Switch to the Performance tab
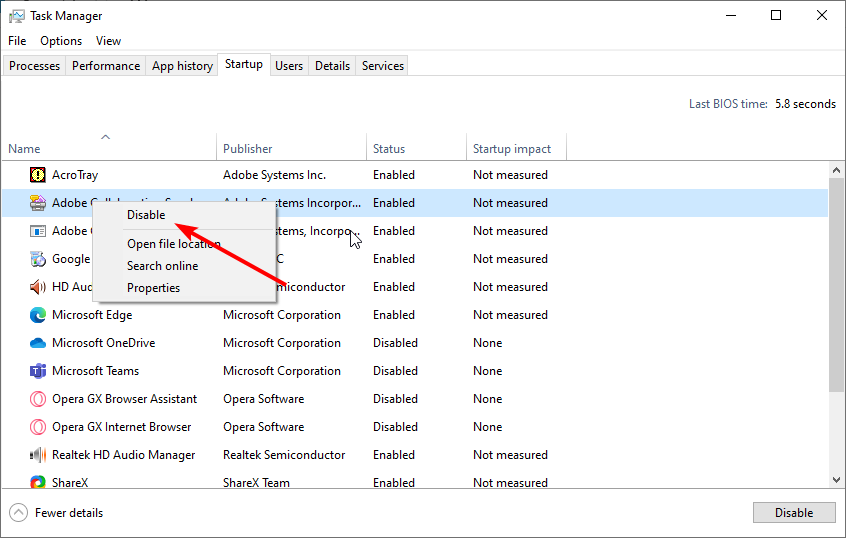The width and height of the screenshot is (846, 538). coord(106,66)
